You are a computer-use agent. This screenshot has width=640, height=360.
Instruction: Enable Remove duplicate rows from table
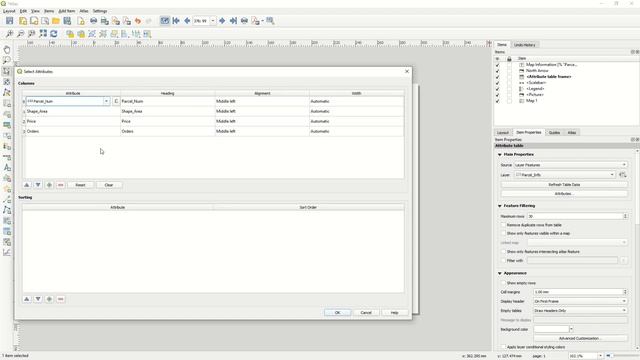tap(503, 225)
